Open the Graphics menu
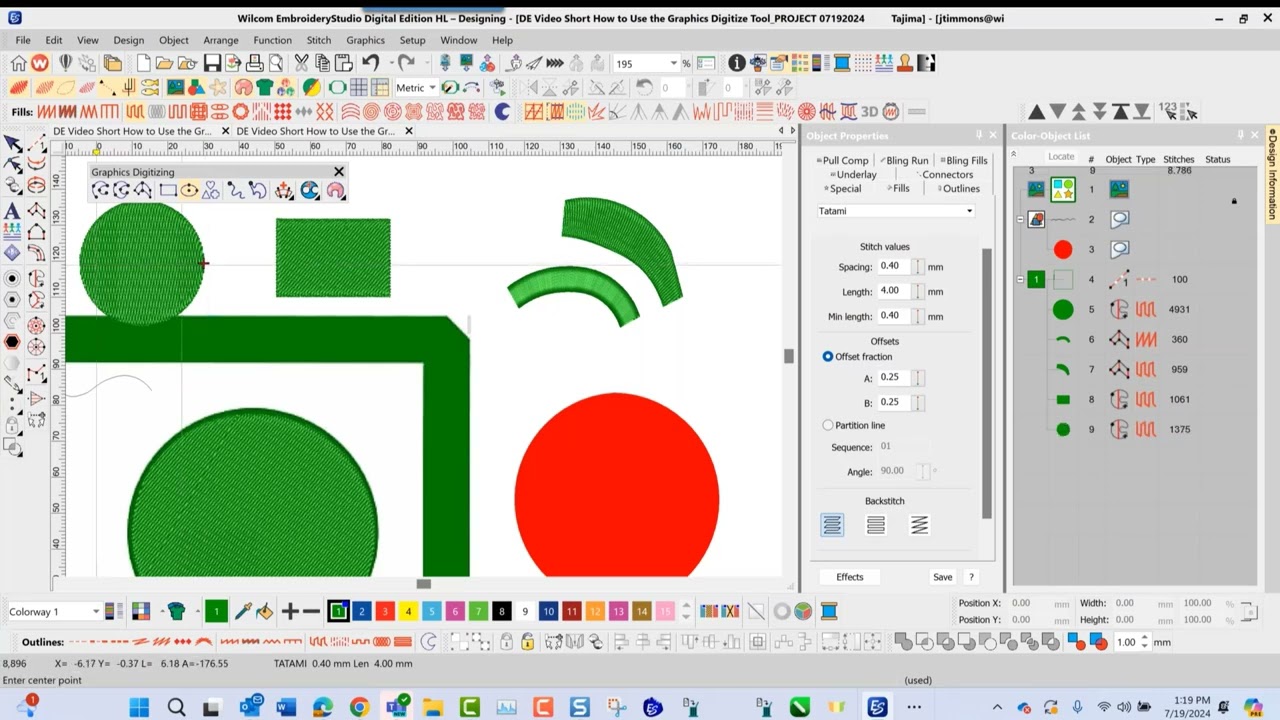 [x=365, y=40]
